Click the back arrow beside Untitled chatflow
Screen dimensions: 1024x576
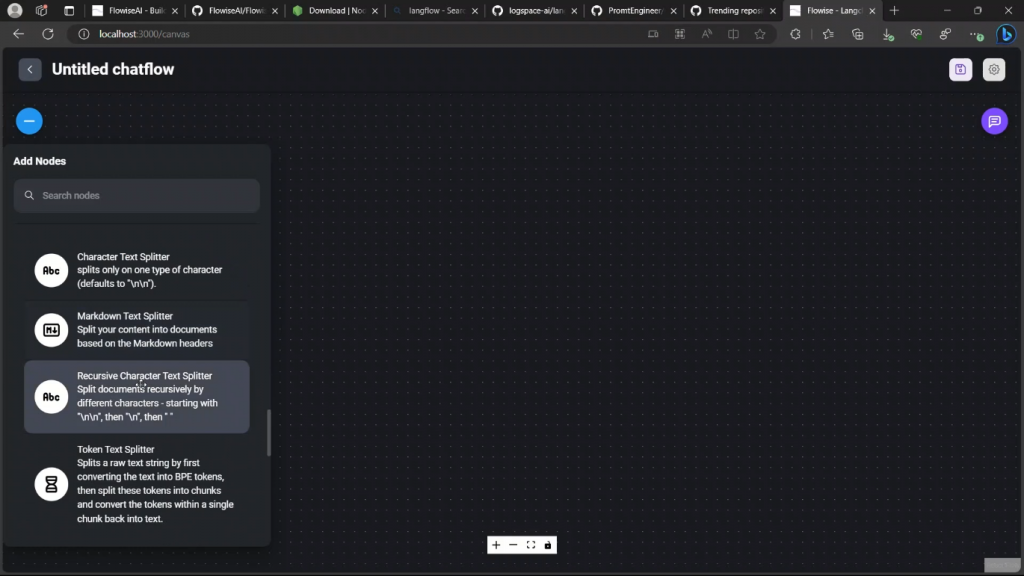[29, 69]
